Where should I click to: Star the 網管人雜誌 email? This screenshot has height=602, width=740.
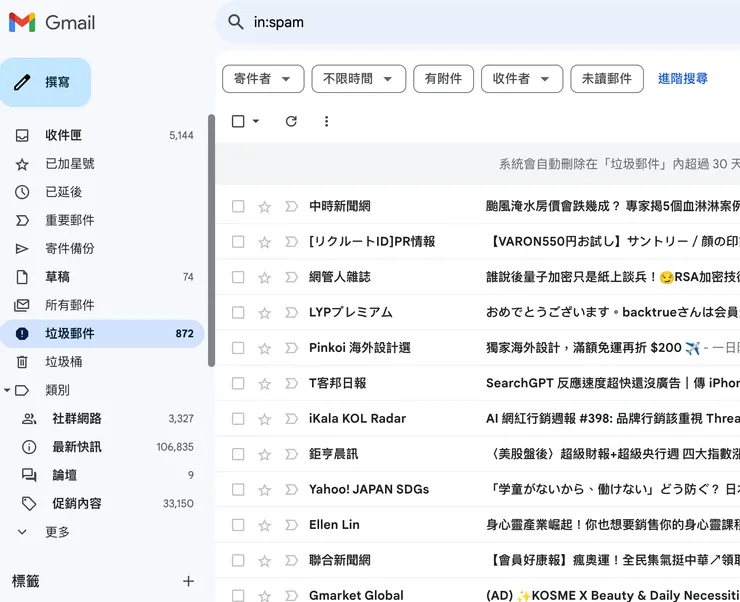264,277
